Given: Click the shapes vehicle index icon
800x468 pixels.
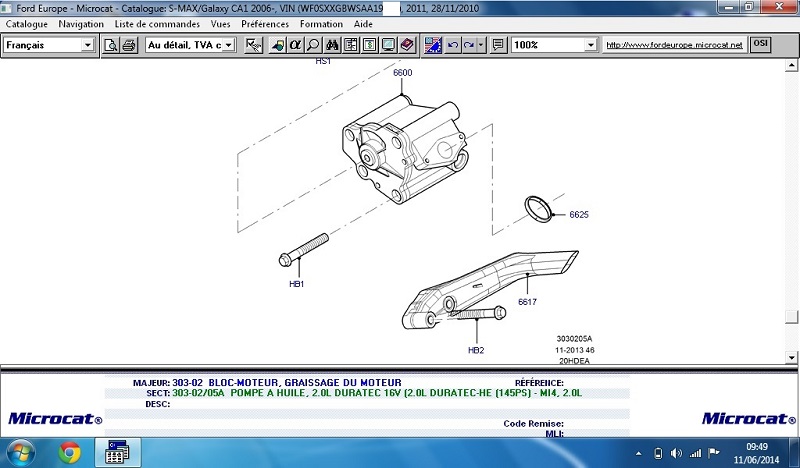Looking at the screenshot, I should click(277, 45).
